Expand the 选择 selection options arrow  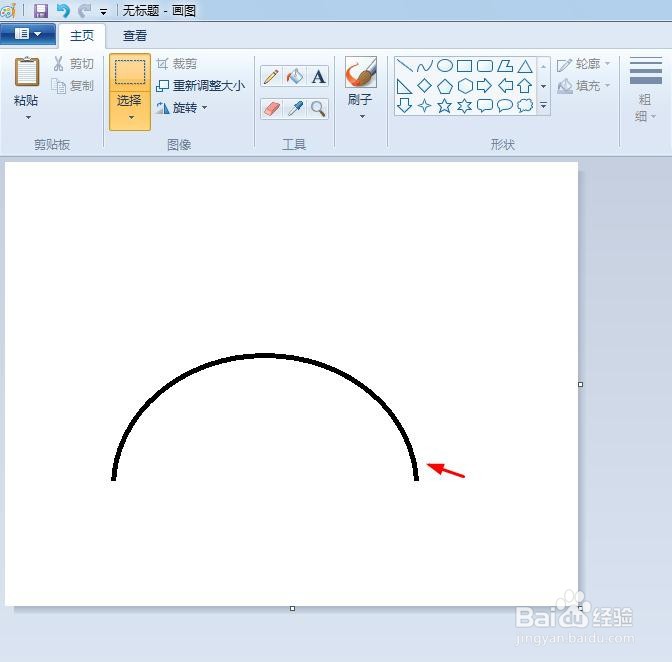pos(131,117)
